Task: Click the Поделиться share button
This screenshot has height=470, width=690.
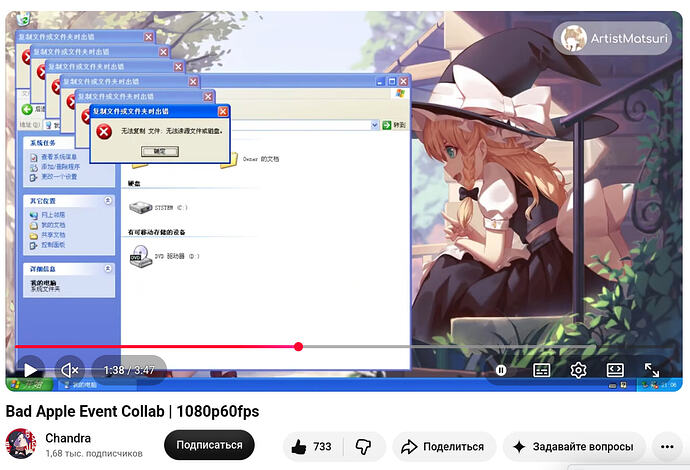Action: (x=444, y=447)
